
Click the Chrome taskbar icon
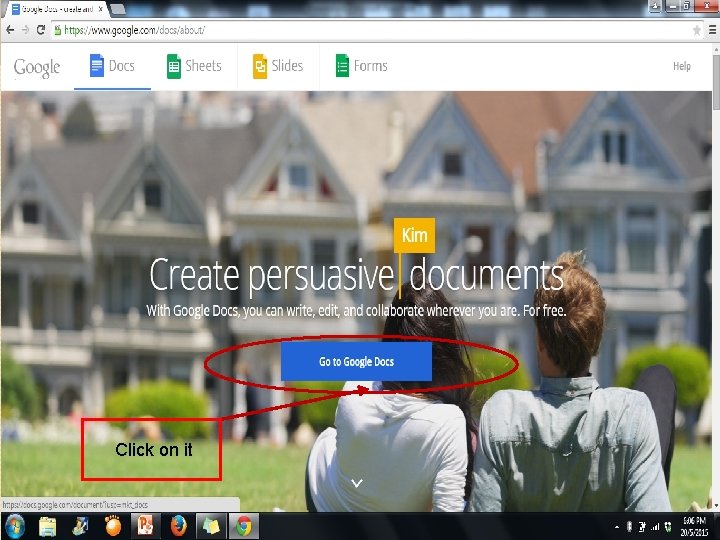244,526
